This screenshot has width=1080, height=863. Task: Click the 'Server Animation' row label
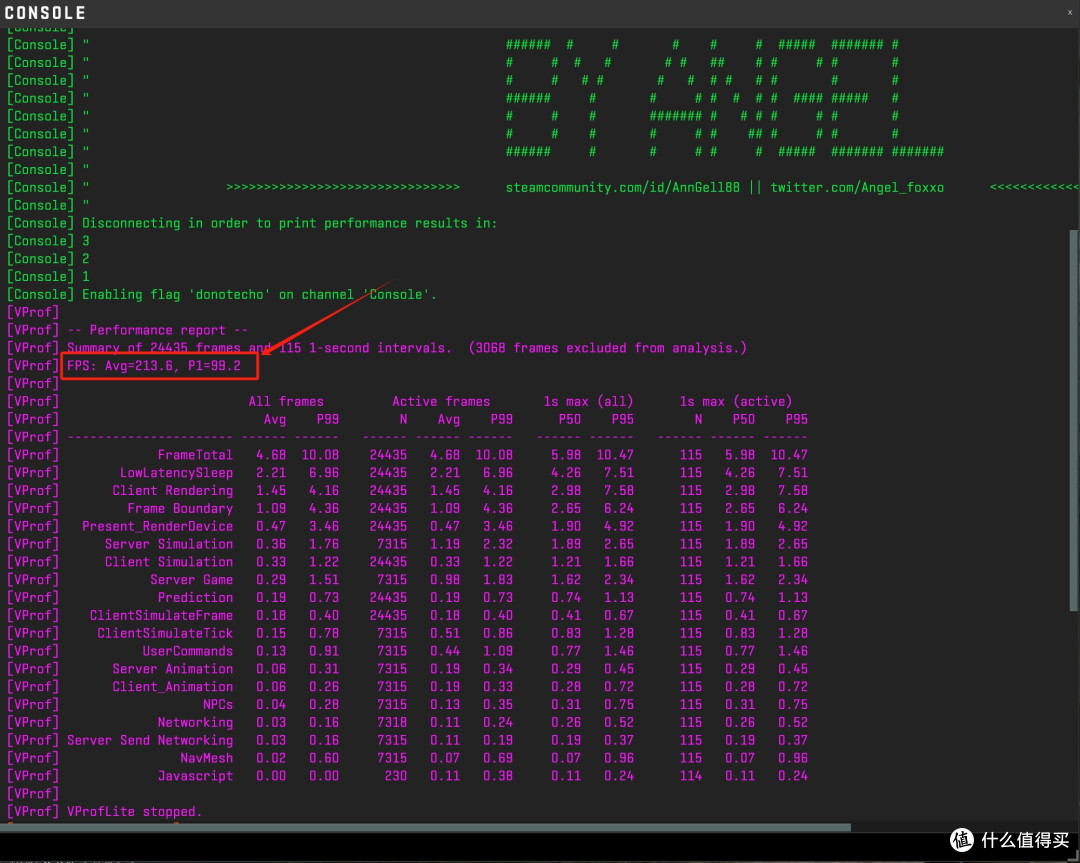(172, 669)
